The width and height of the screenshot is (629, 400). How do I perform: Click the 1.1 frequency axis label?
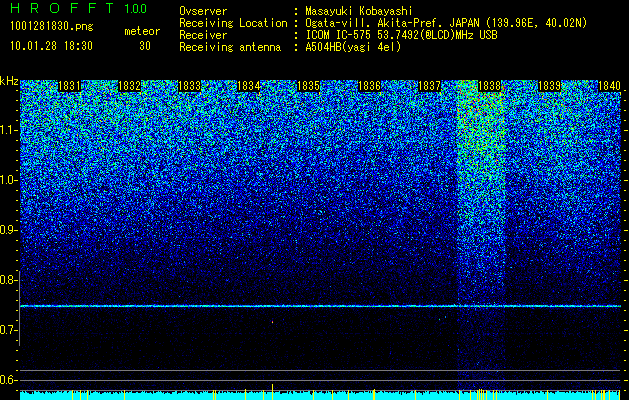pos(8,130)
